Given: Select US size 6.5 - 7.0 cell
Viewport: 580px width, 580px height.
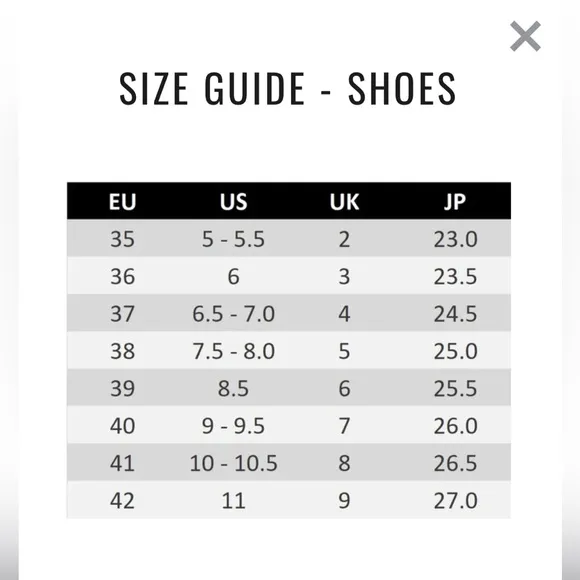Looking at the screenshot, I should [x=233, y=314].
